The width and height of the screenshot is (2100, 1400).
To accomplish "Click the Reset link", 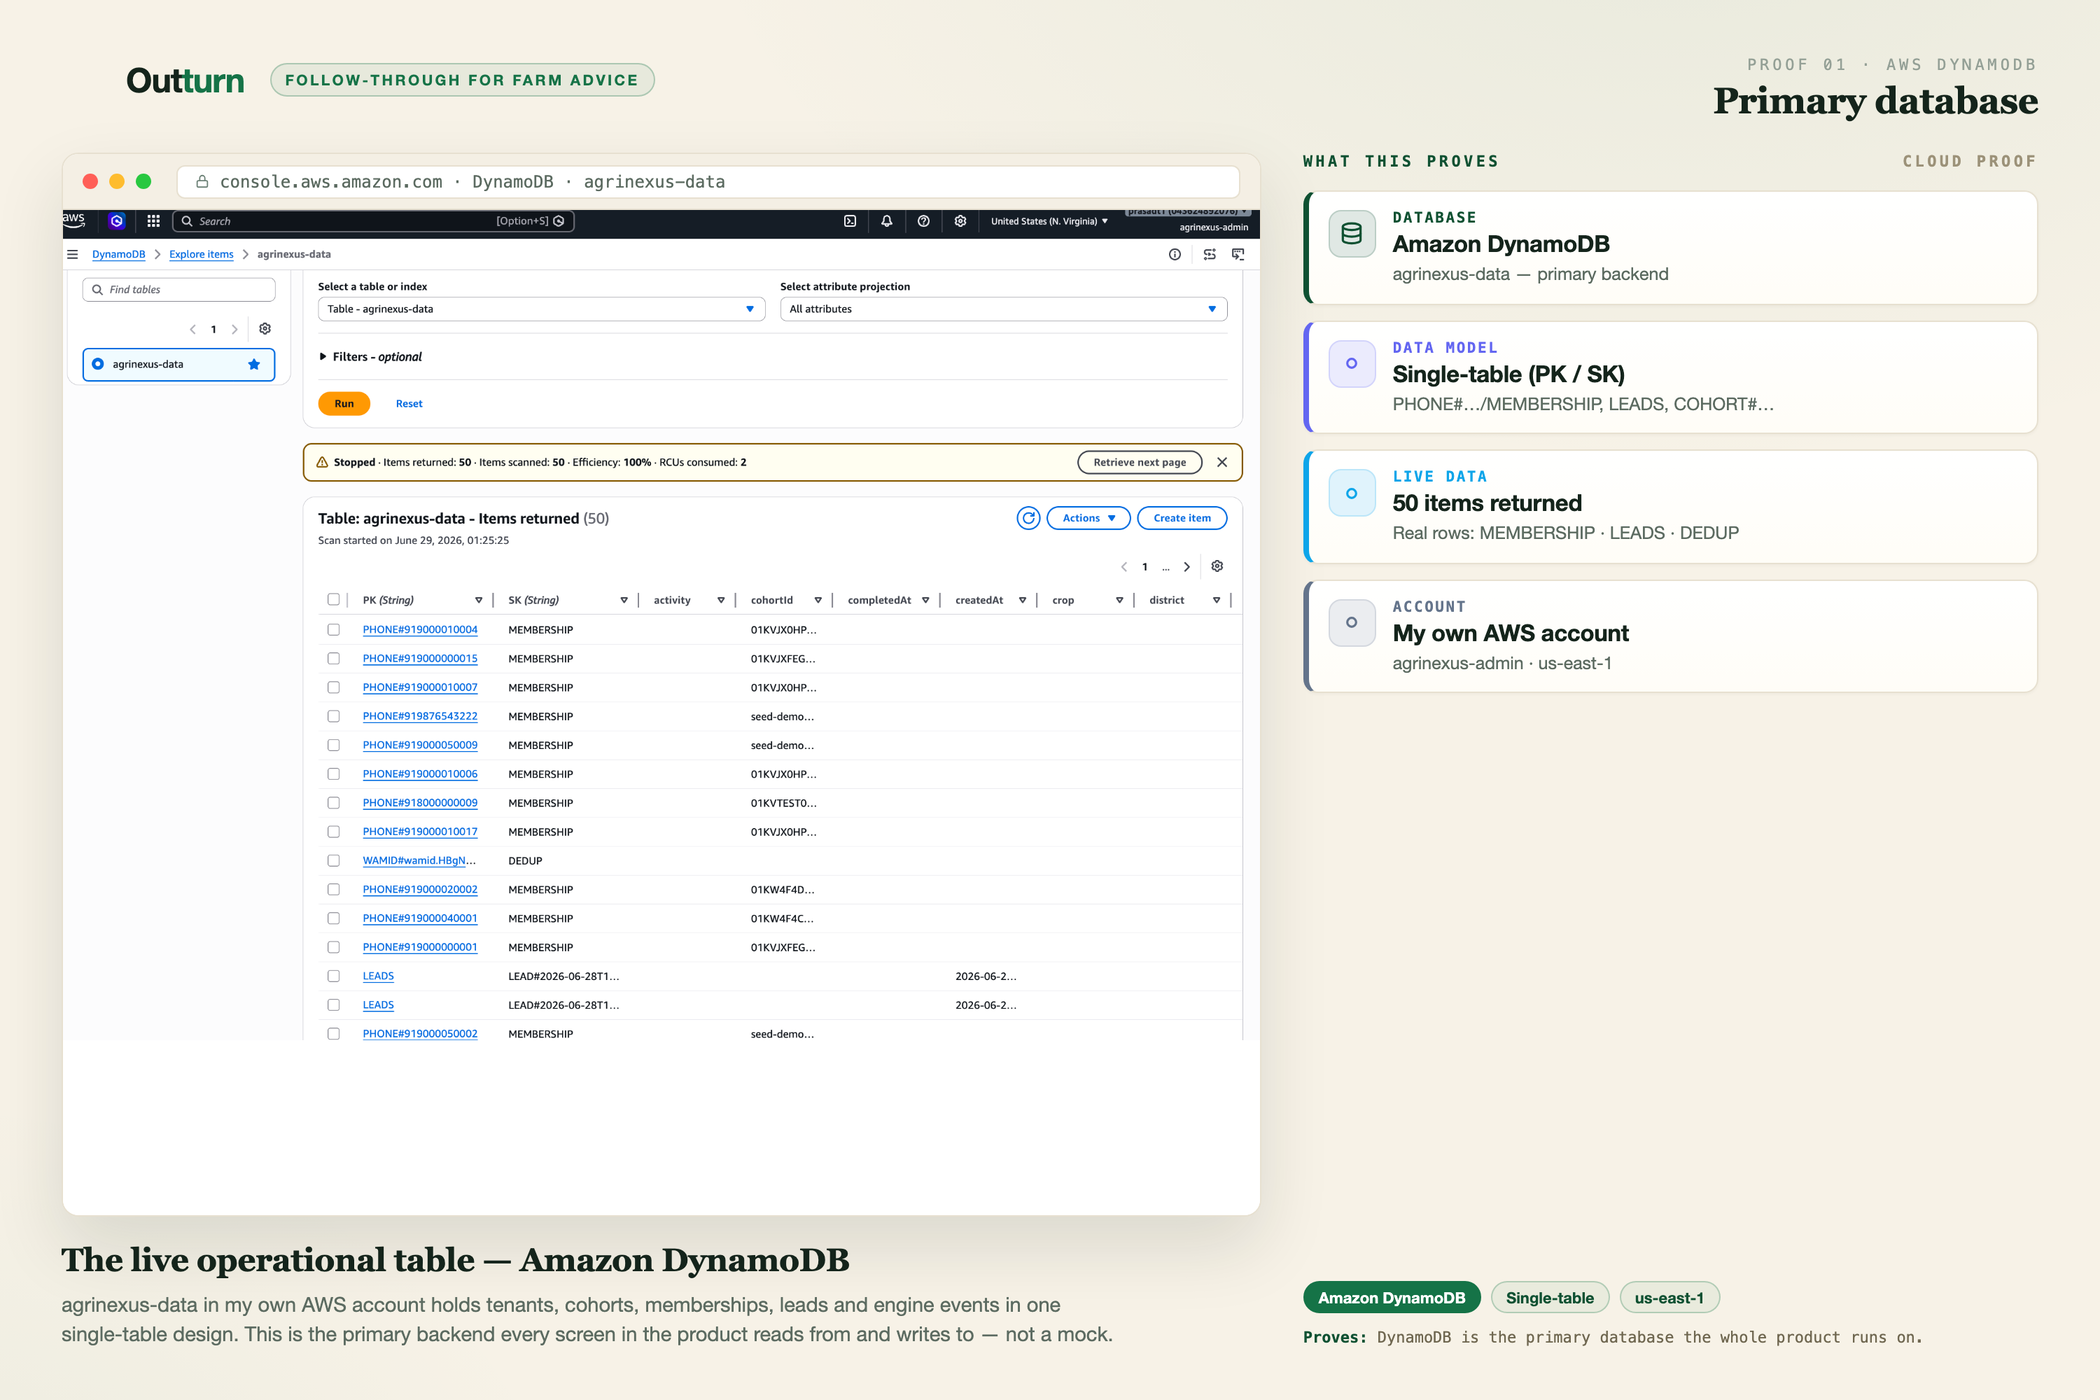I will point(409,404).
